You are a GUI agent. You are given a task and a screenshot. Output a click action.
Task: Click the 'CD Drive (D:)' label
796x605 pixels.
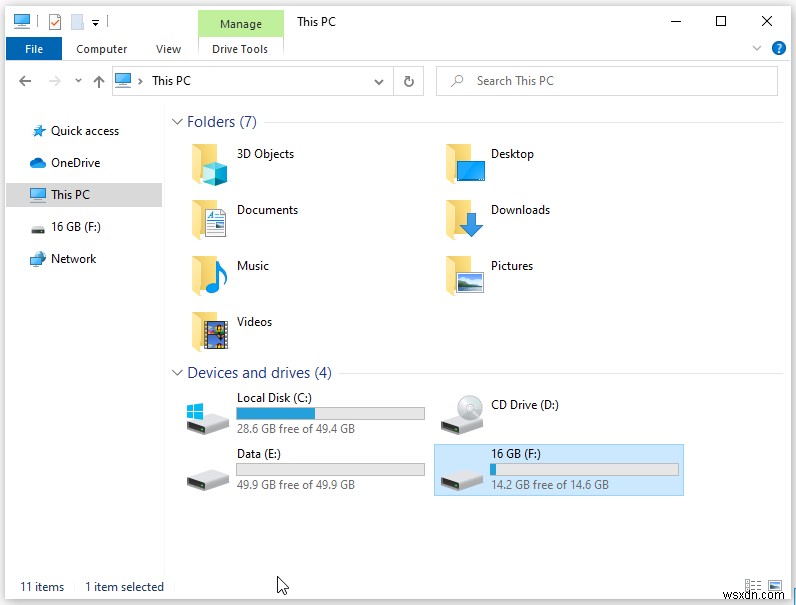525,405
